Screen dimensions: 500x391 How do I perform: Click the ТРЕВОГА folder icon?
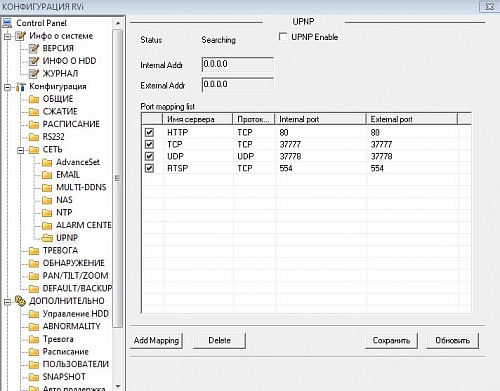click(34, 251)
